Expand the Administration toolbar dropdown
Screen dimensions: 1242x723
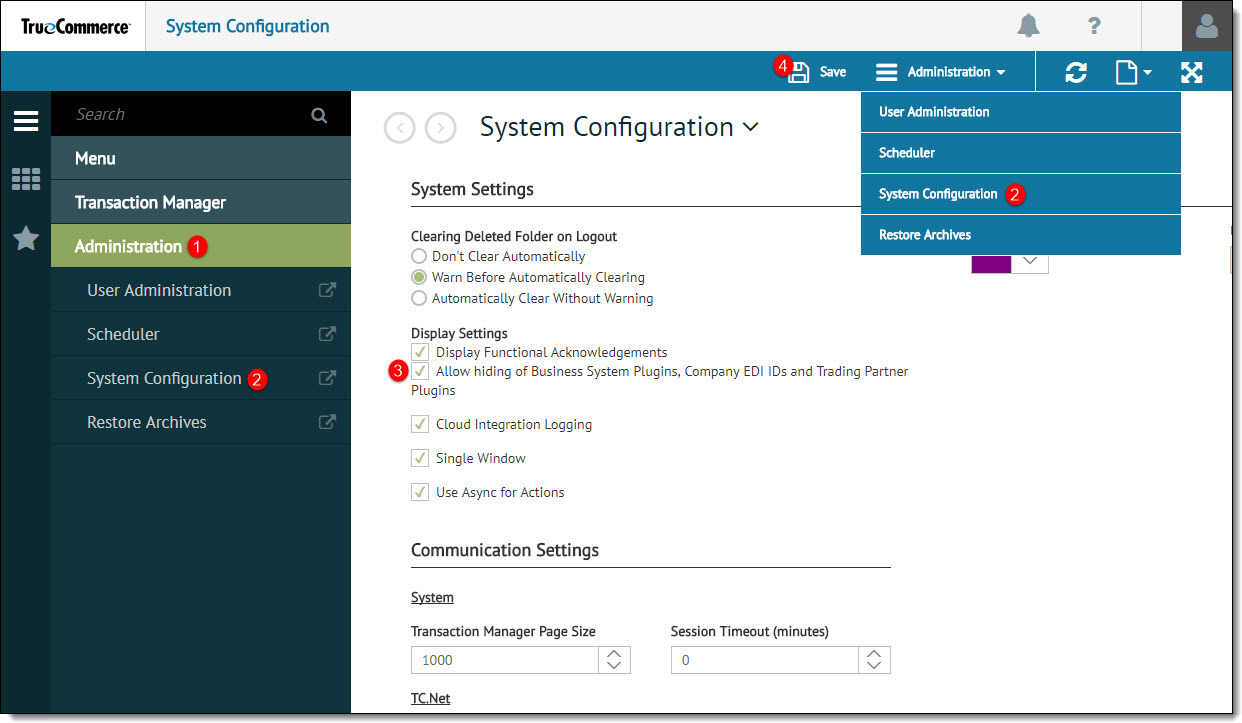942,72
